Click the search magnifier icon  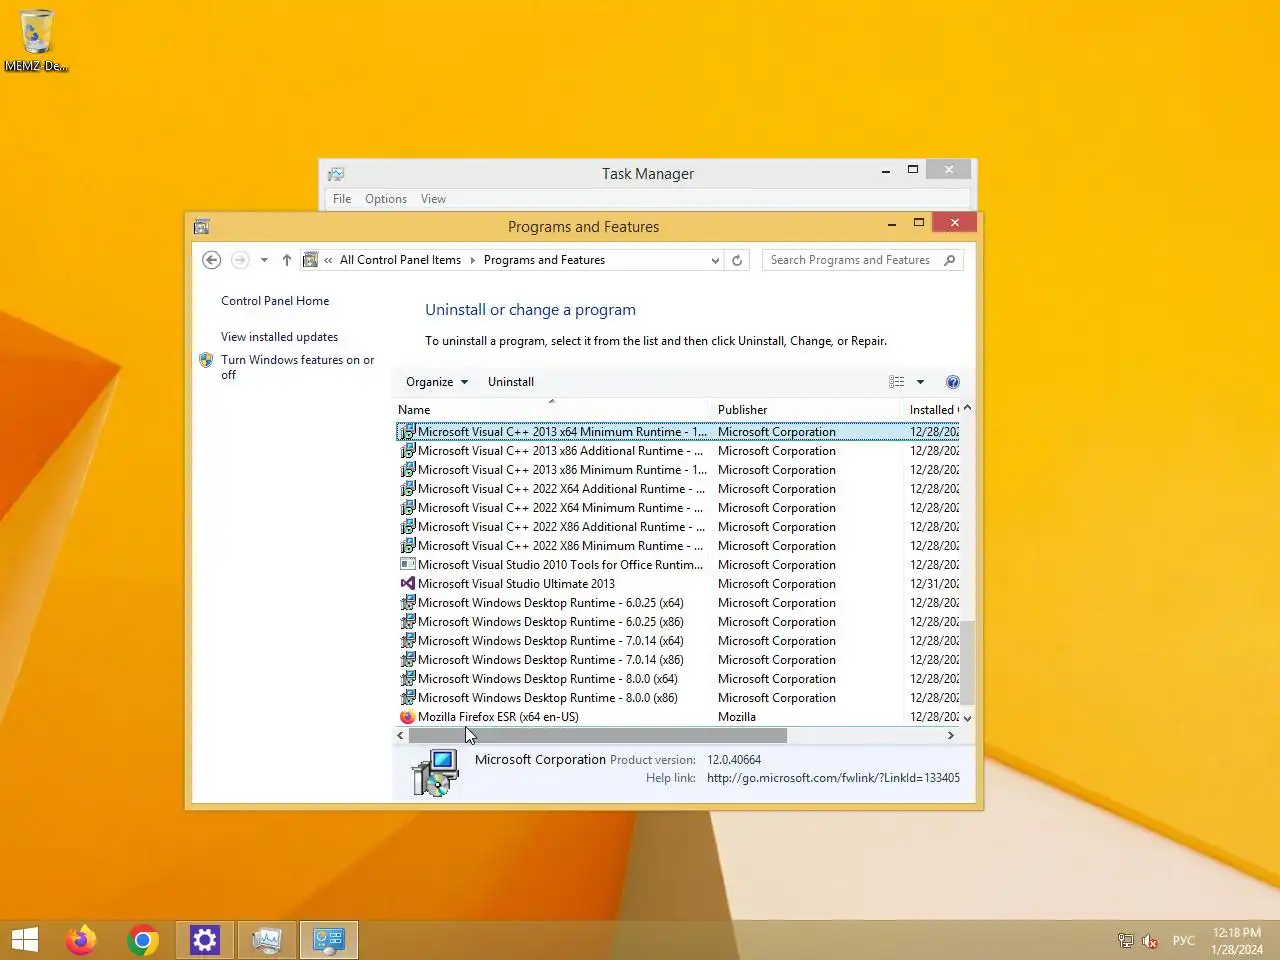click(949, 260)
